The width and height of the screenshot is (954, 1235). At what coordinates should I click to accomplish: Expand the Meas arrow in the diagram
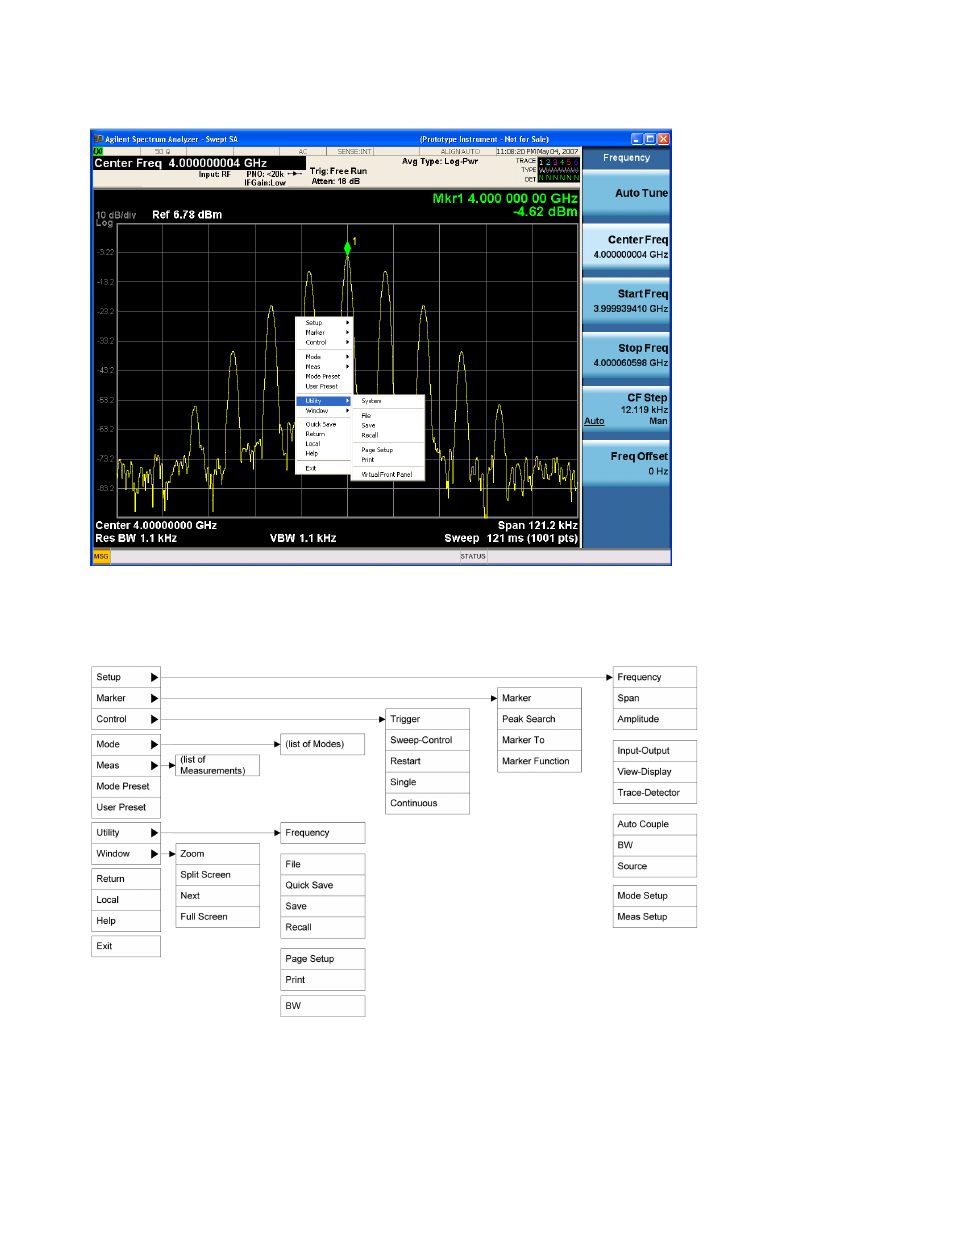154,765
